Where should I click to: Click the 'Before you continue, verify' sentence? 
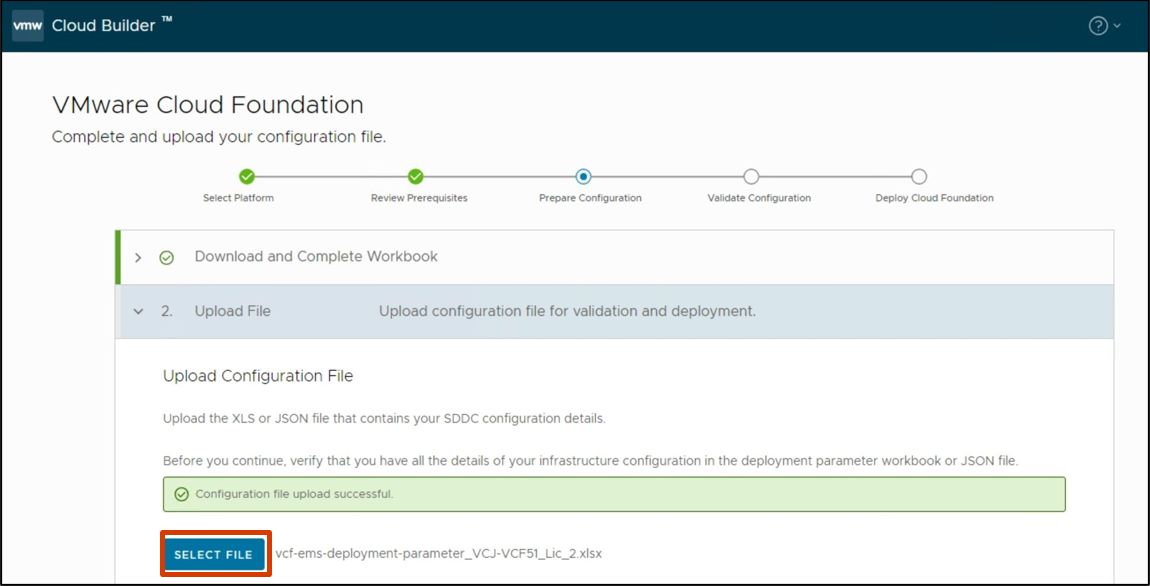point(591,461)
